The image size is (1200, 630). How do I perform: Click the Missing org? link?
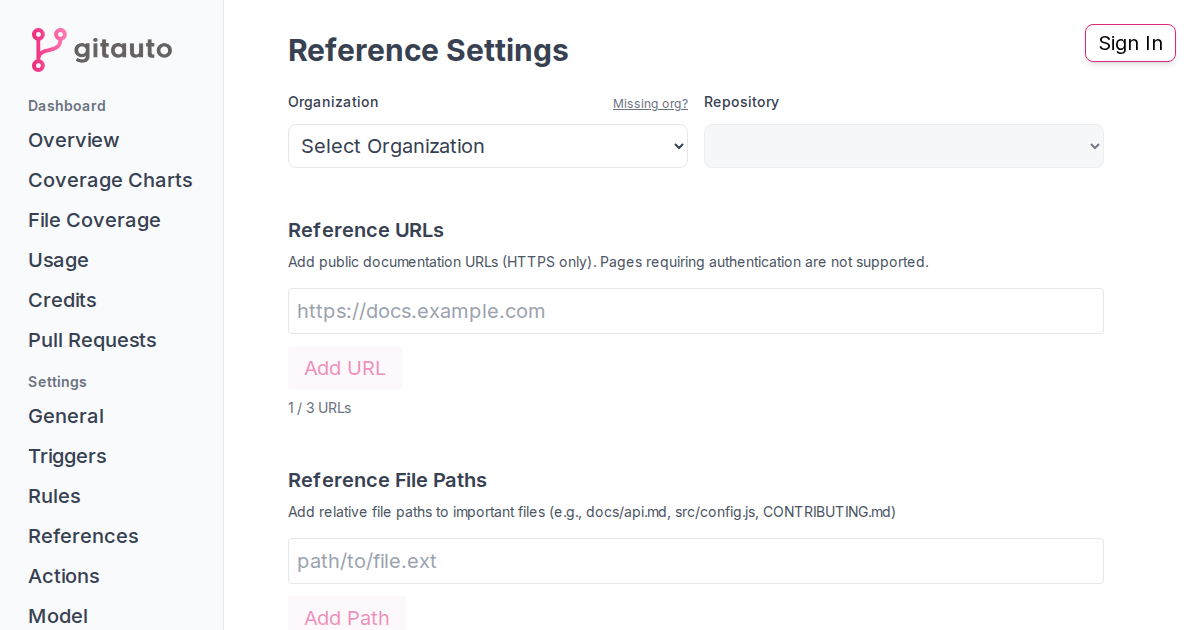pyautogui.click(x=650, y=104)
